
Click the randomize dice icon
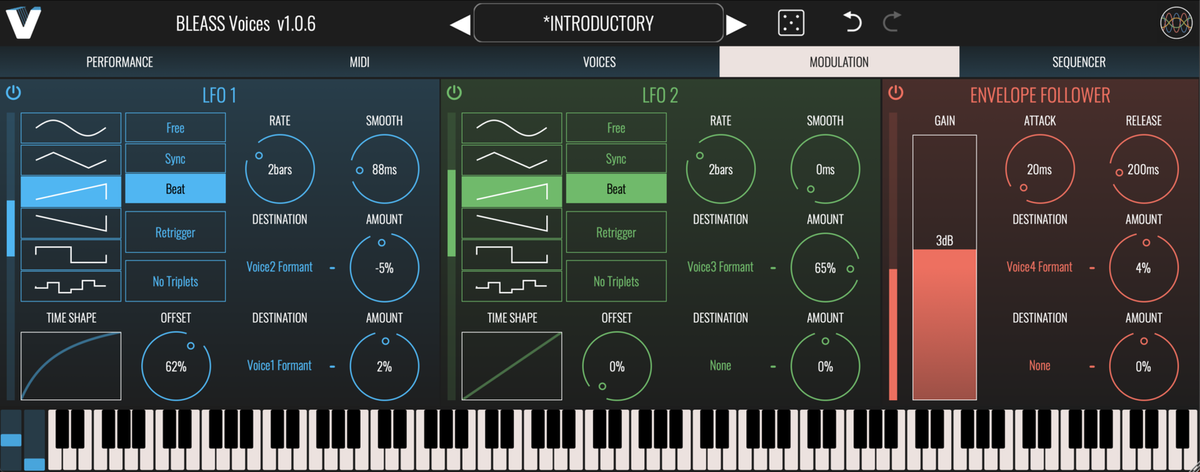point(792,23)
